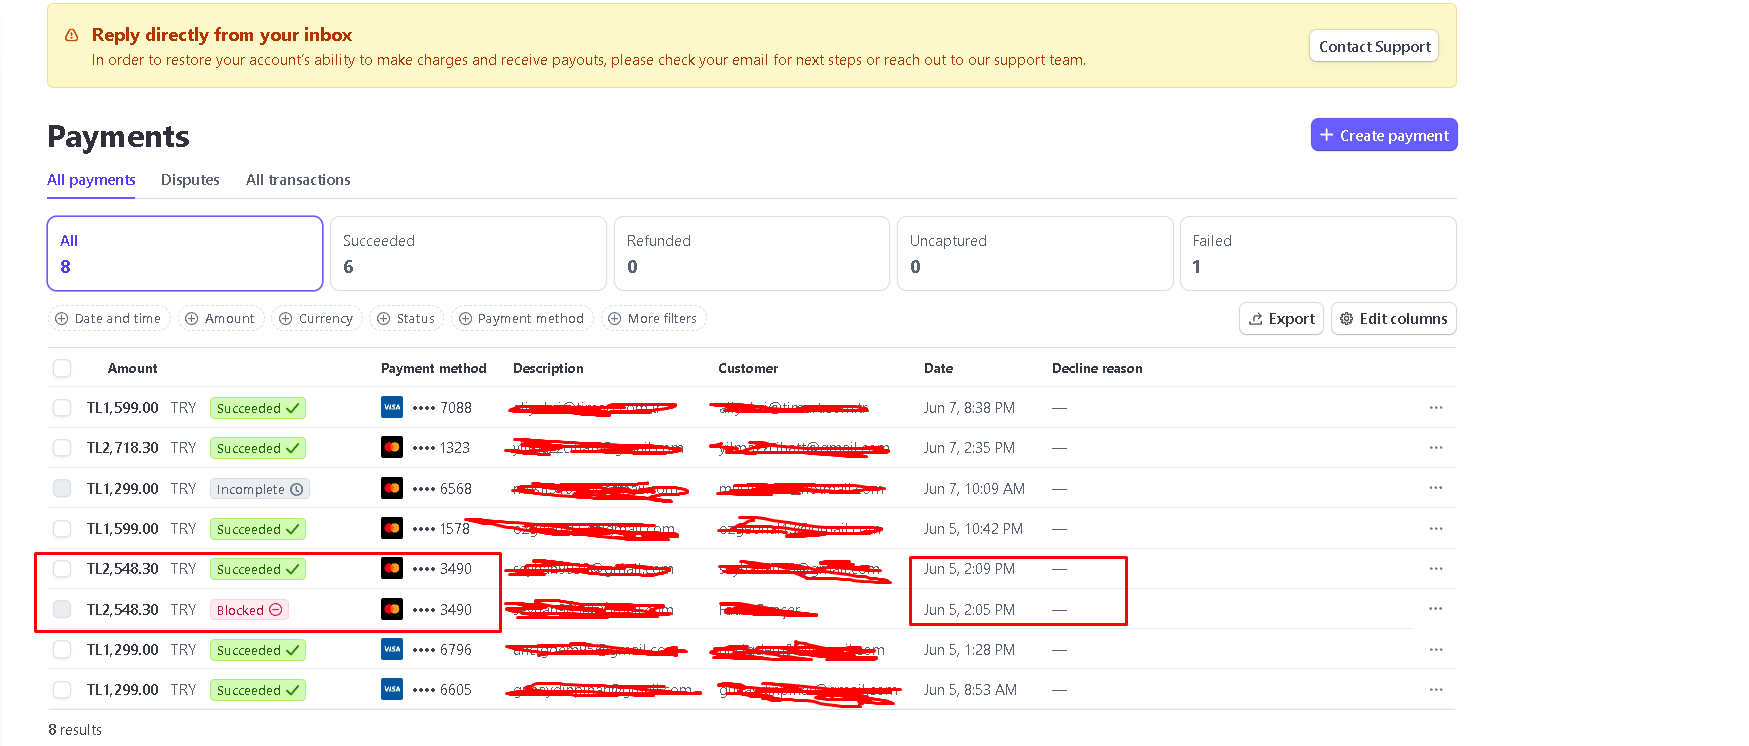
Task: Open Edit columns
Action: (x=1394, y=319)
